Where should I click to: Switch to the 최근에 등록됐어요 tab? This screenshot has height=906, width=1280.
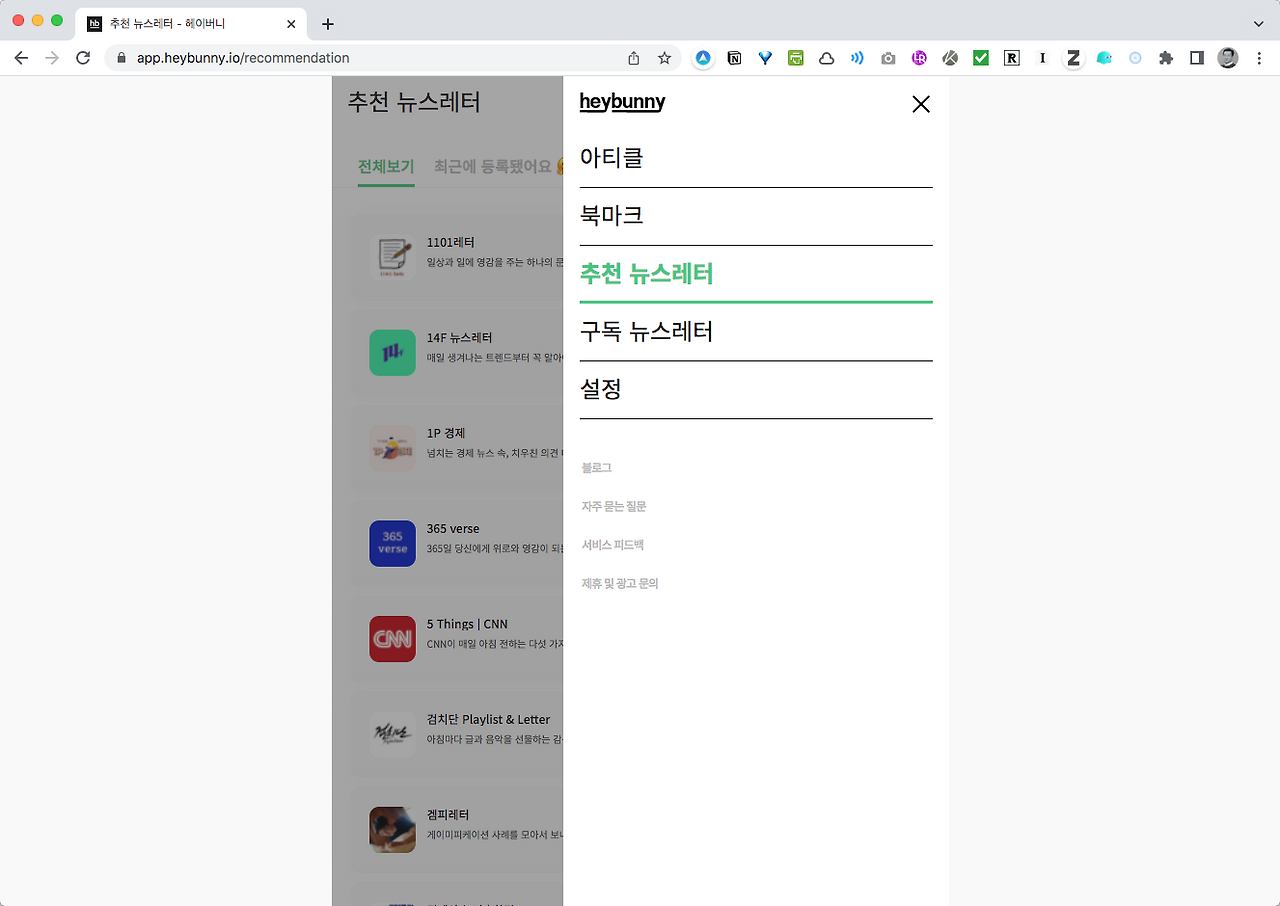coord(498,167)
